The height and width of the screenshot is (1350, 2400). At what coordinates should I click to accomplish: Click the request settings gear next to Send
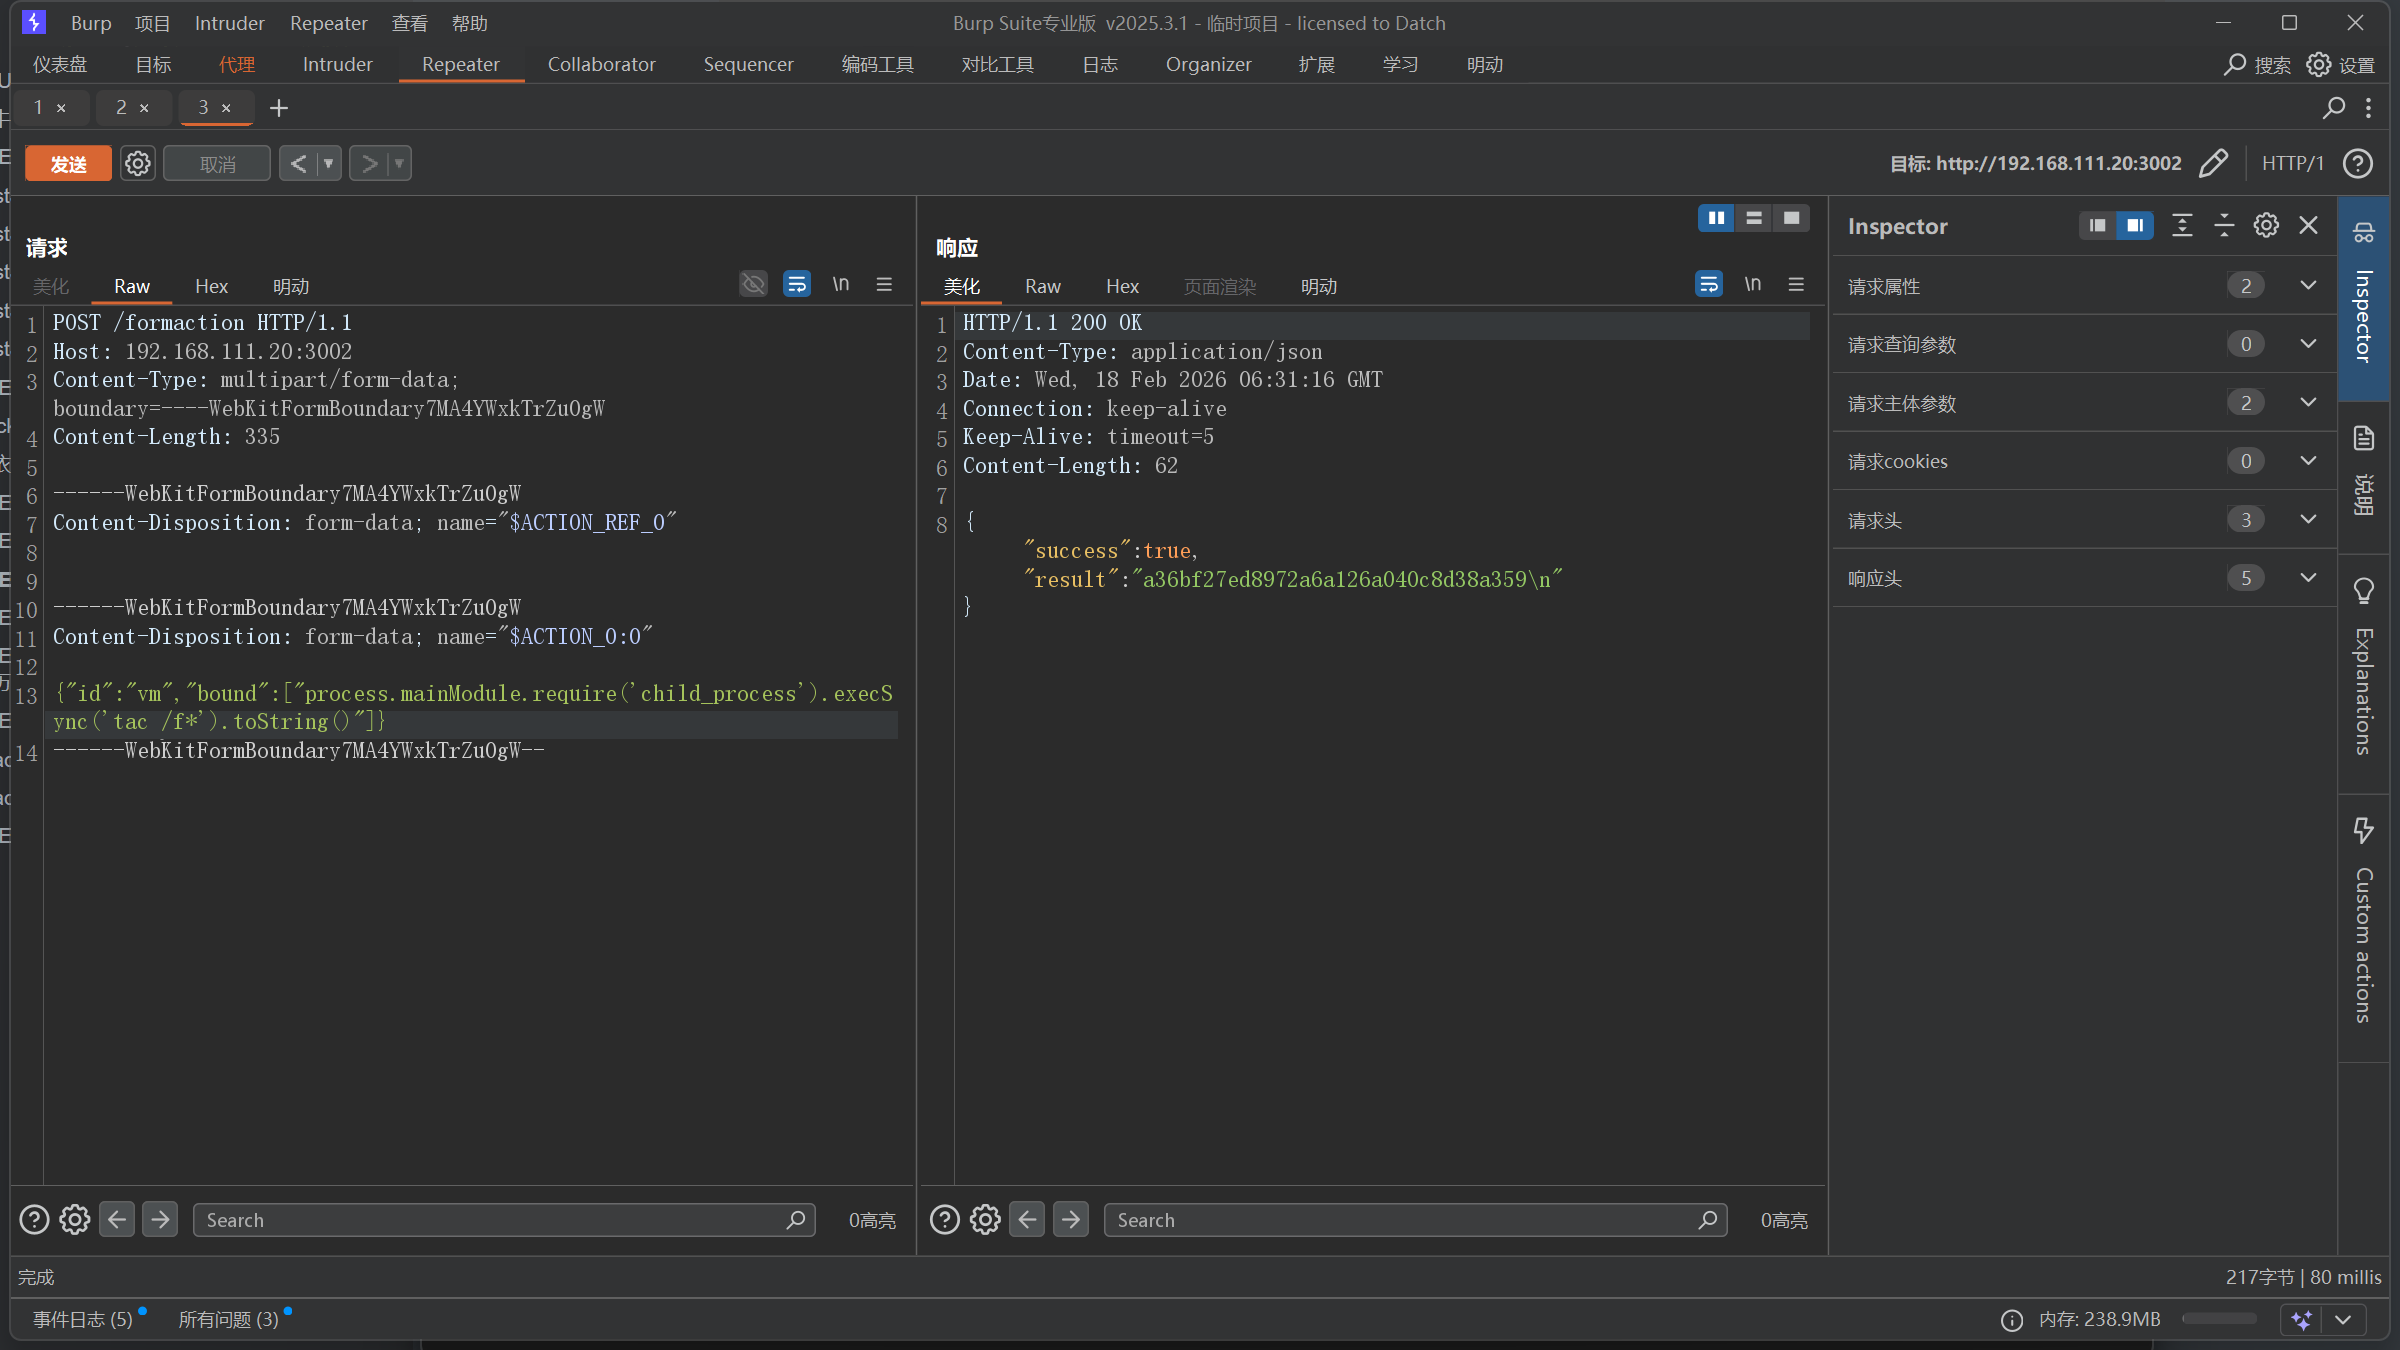137,163
